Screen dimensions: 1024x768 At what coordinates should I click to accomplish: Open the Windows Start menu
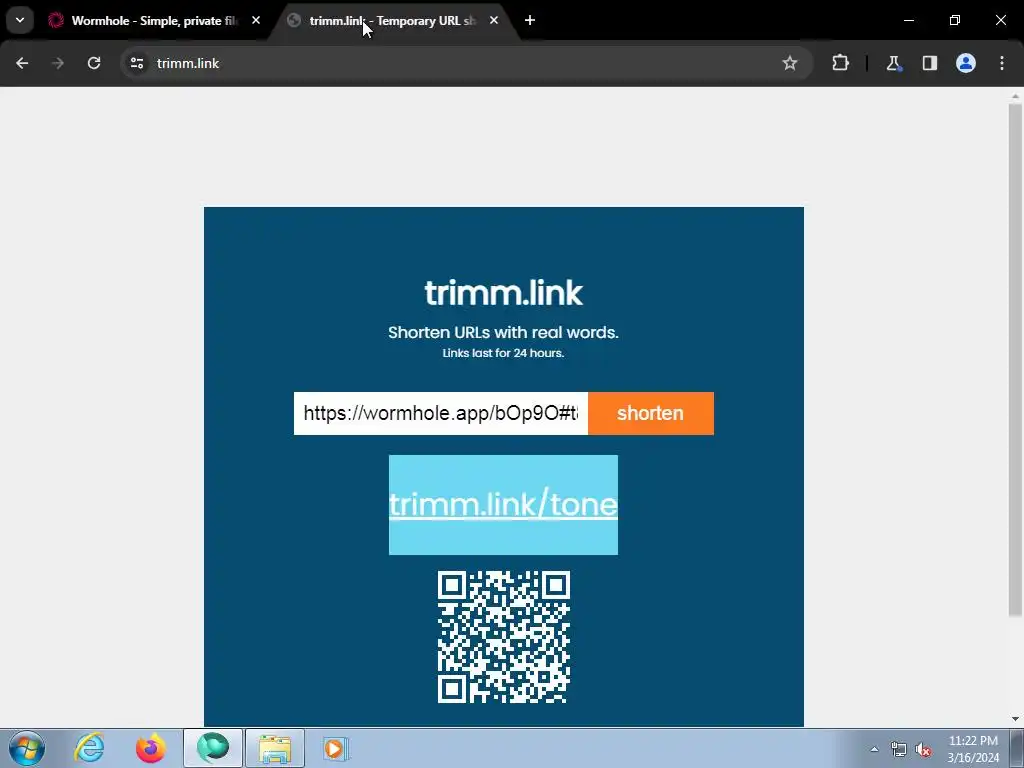pyautogui.click(x=27, y=748)
